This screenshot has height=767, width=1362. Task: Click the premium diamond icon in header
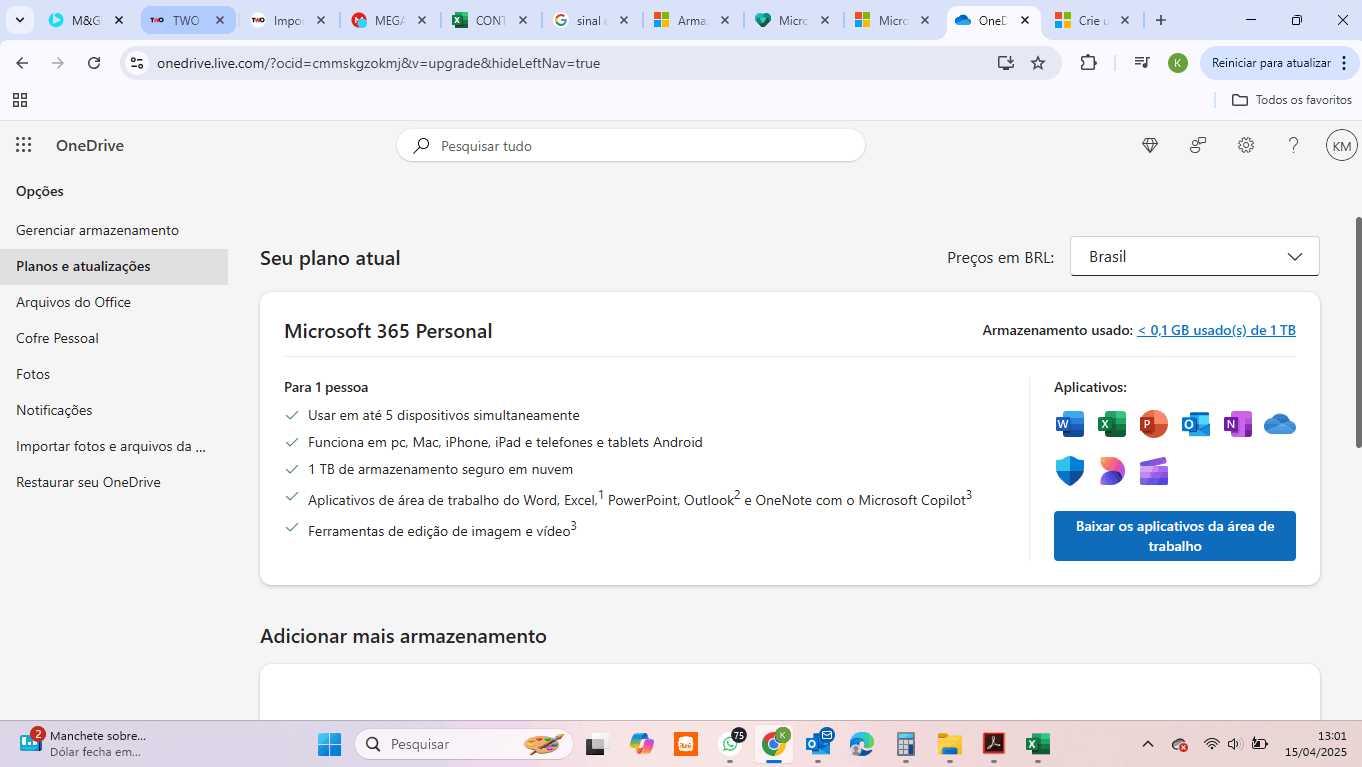[1150, 145]
